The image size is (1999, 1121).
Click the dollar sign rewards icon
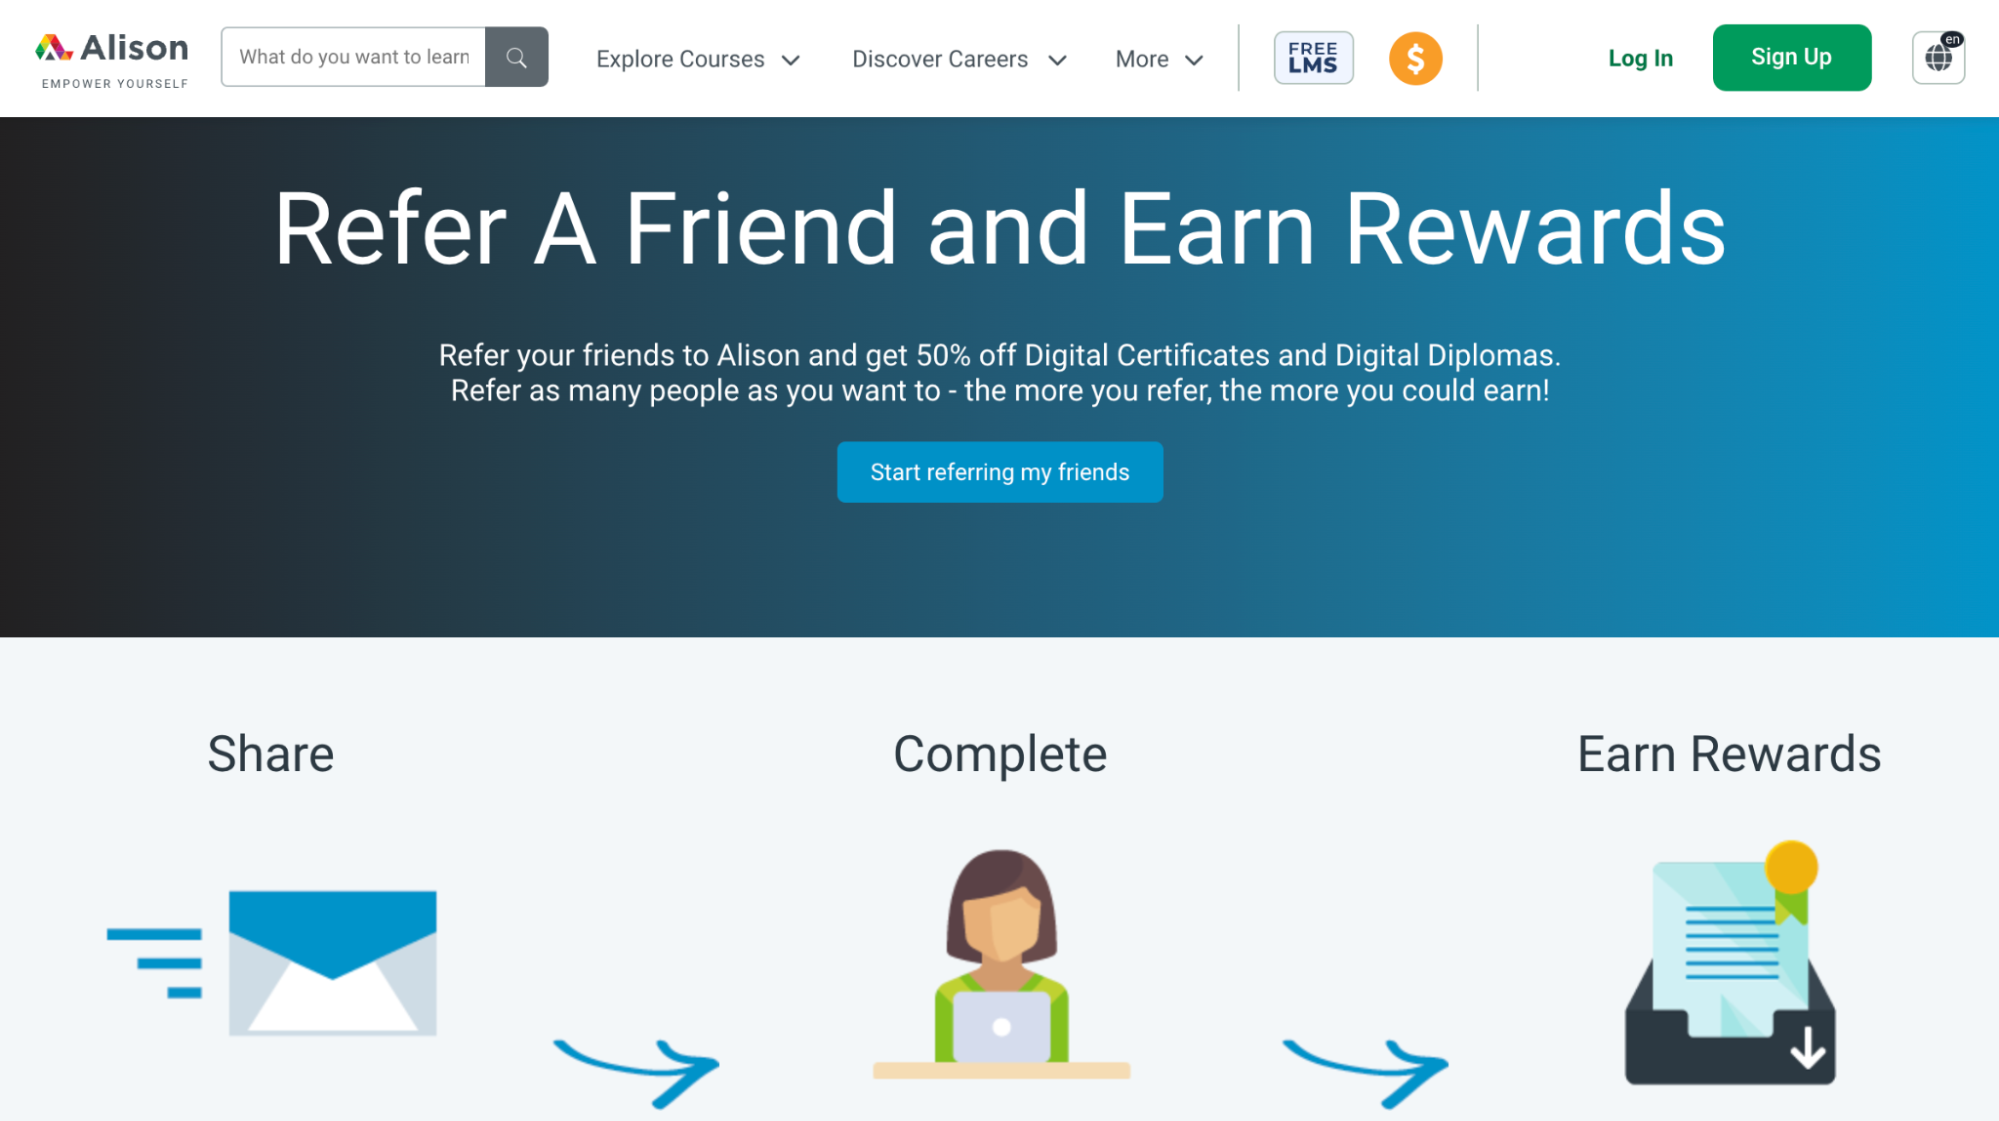click(x=1414, y=58)
